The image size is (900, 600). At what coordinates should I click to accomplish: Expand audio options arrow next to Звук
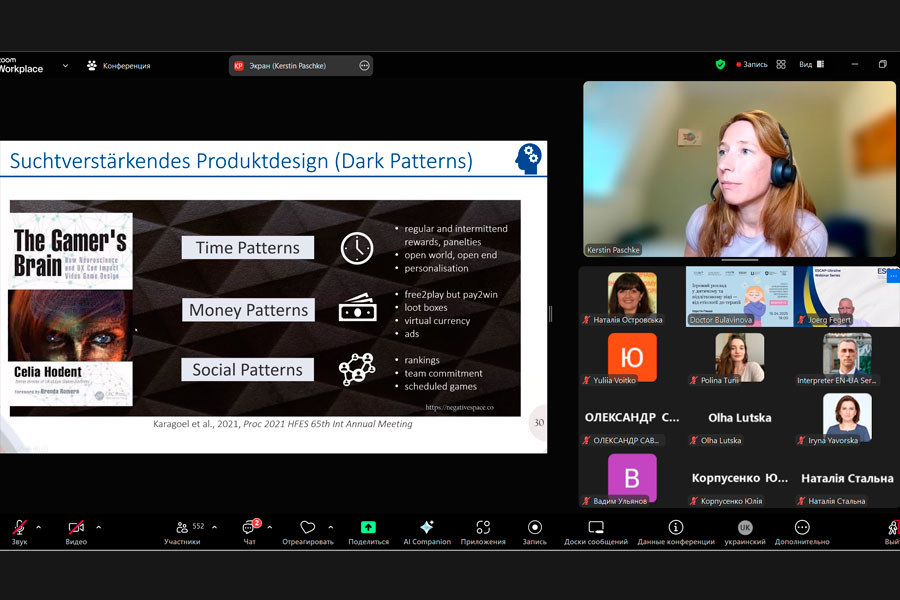click(x=39, y=527)
